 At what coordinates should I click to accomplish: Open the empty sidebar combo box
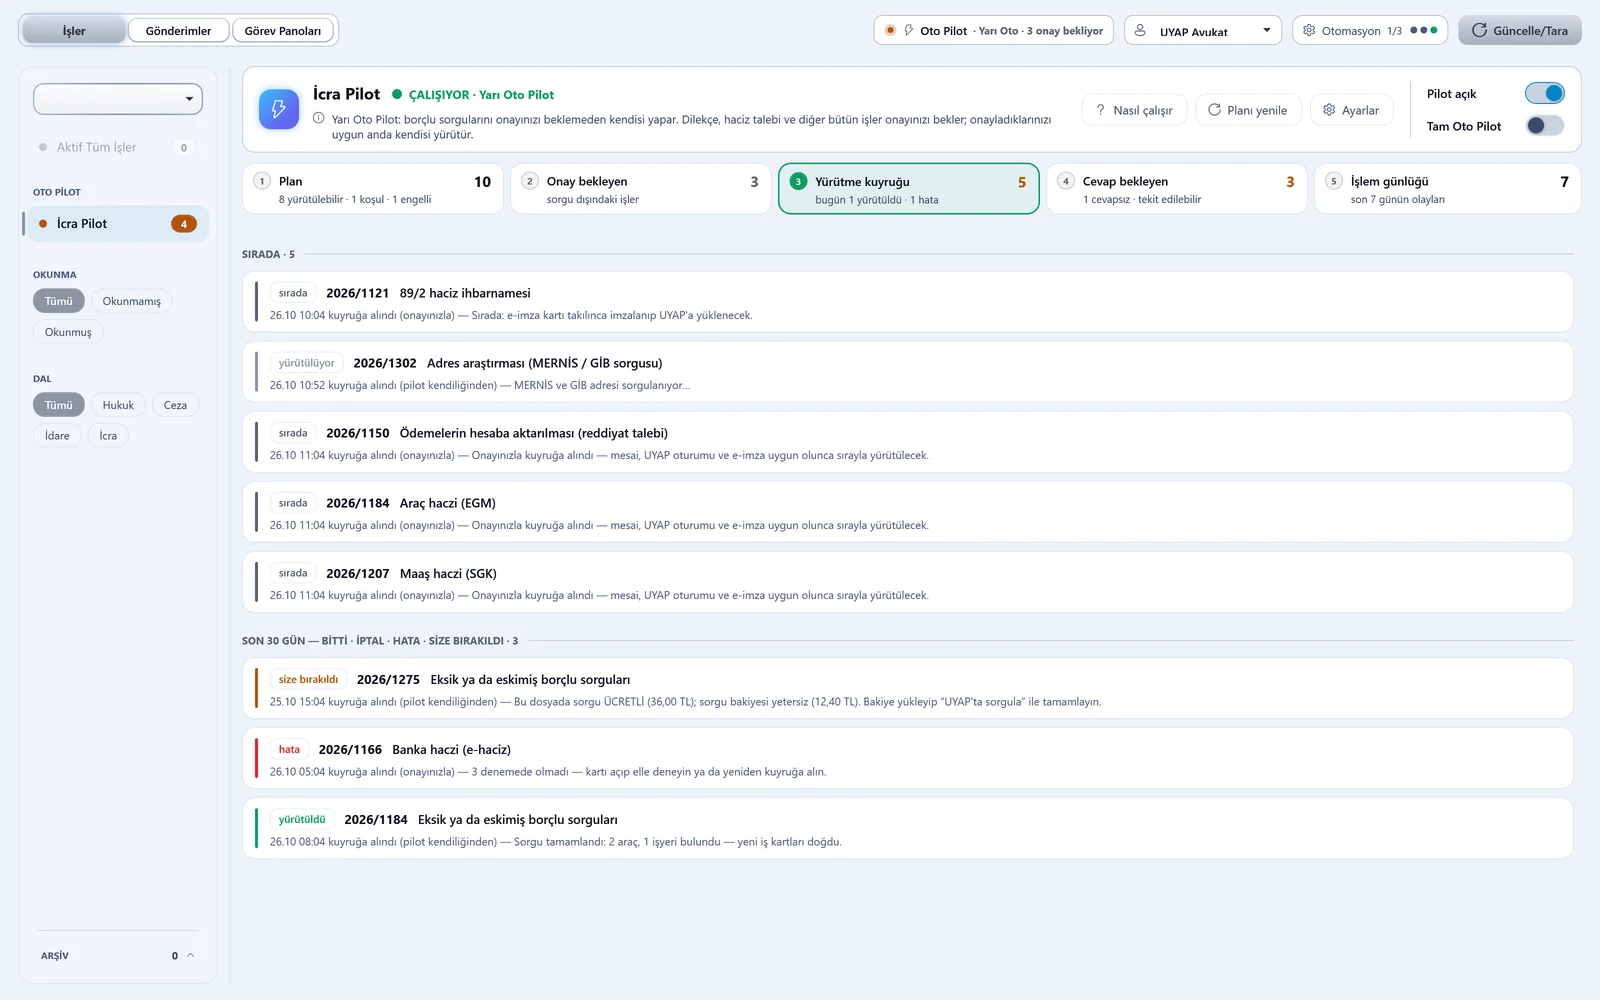(118, 99)
